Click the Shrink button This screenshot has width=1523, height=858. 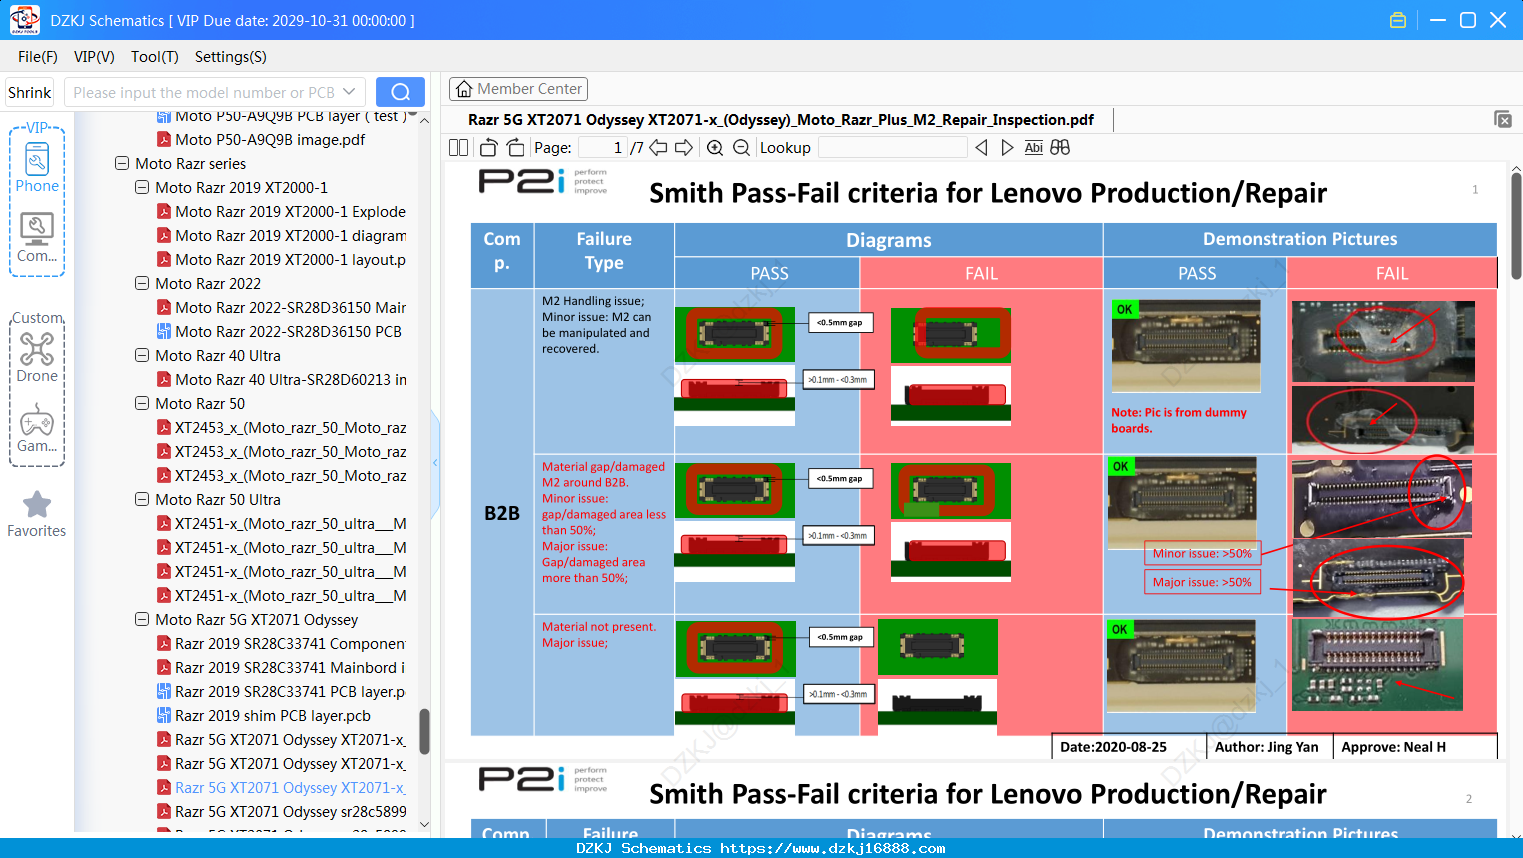(30, 92)
